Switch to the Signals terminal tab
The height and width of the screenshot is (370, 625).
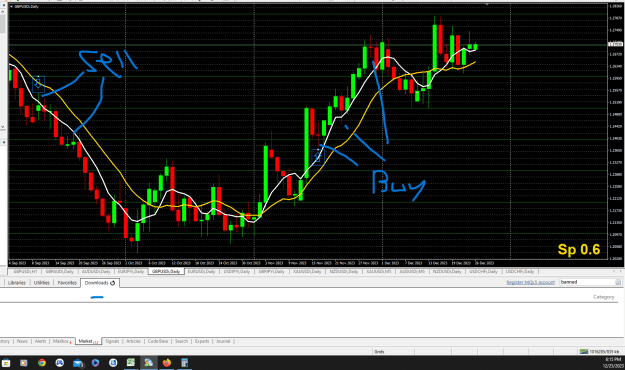tap(112, 341)
